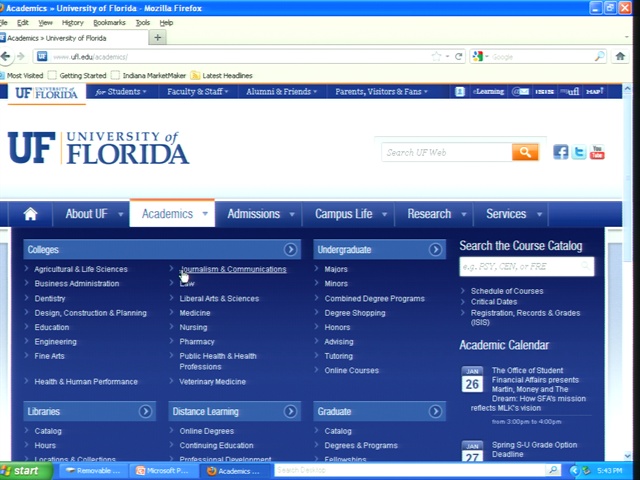Open the Indiana MarketMaker bookmark
The width and height of the screenshot is (640, 480).
149,76
